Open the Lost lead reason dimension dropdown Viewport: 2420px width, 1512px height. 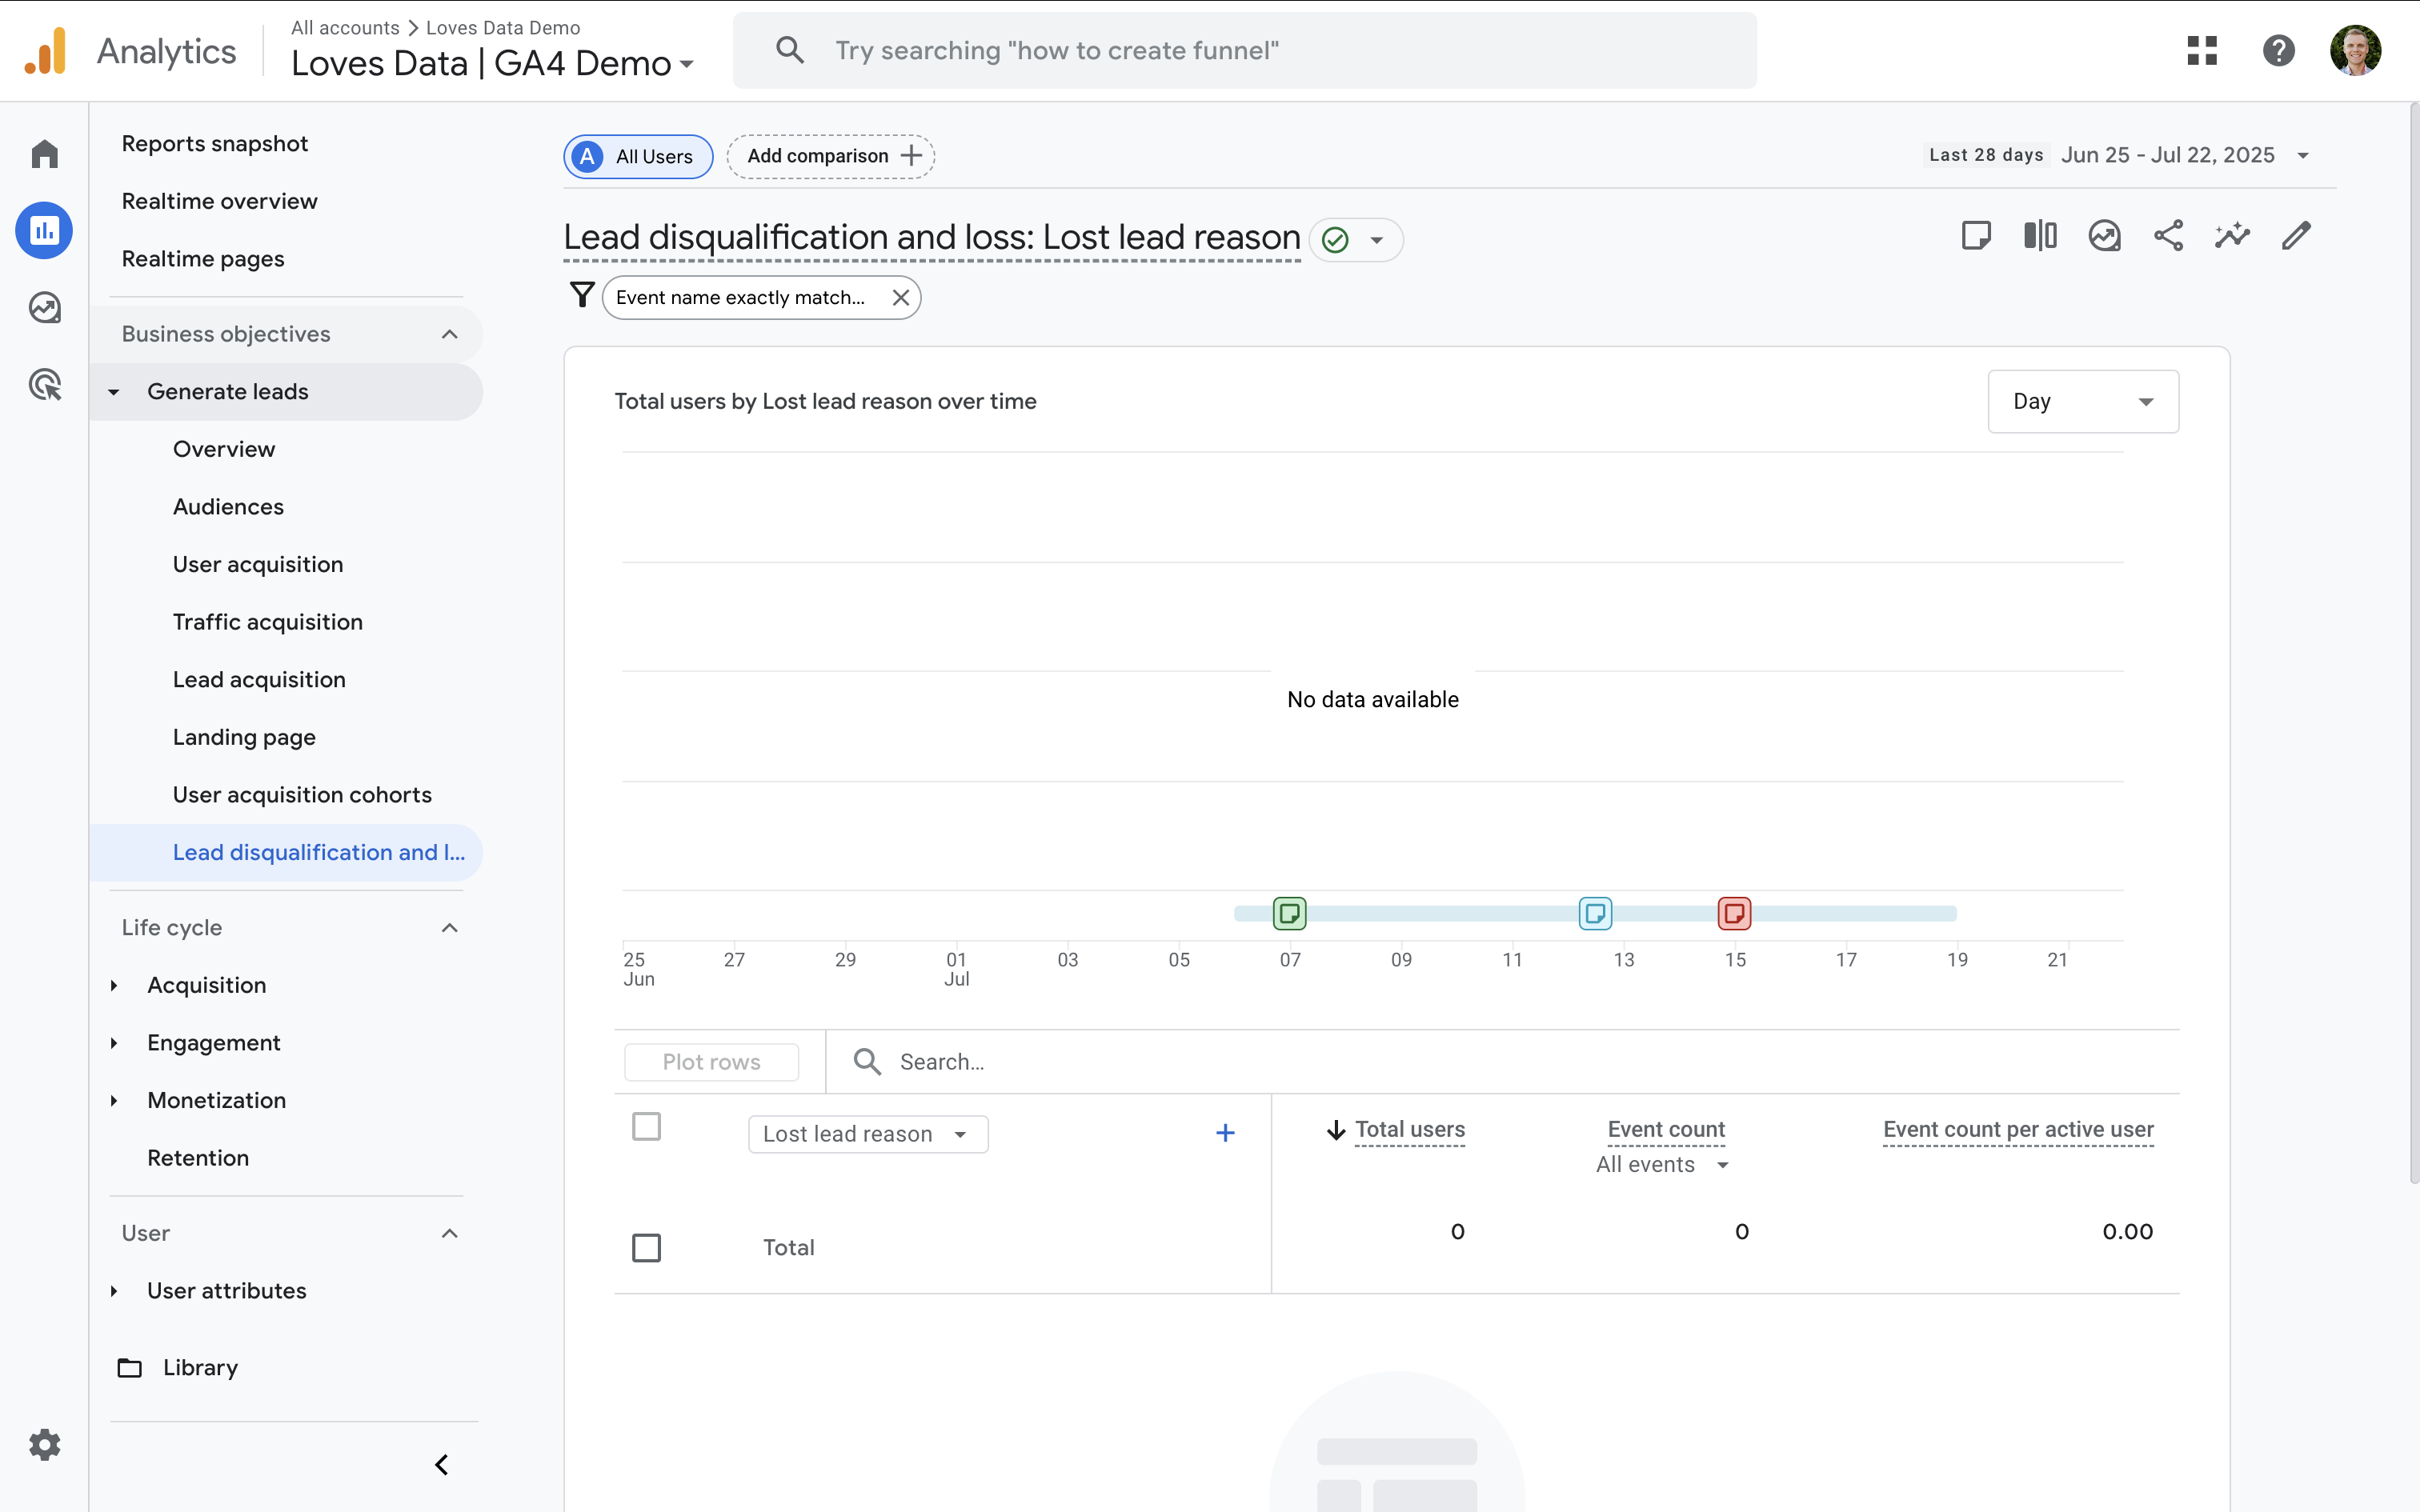pos(867,1134)
